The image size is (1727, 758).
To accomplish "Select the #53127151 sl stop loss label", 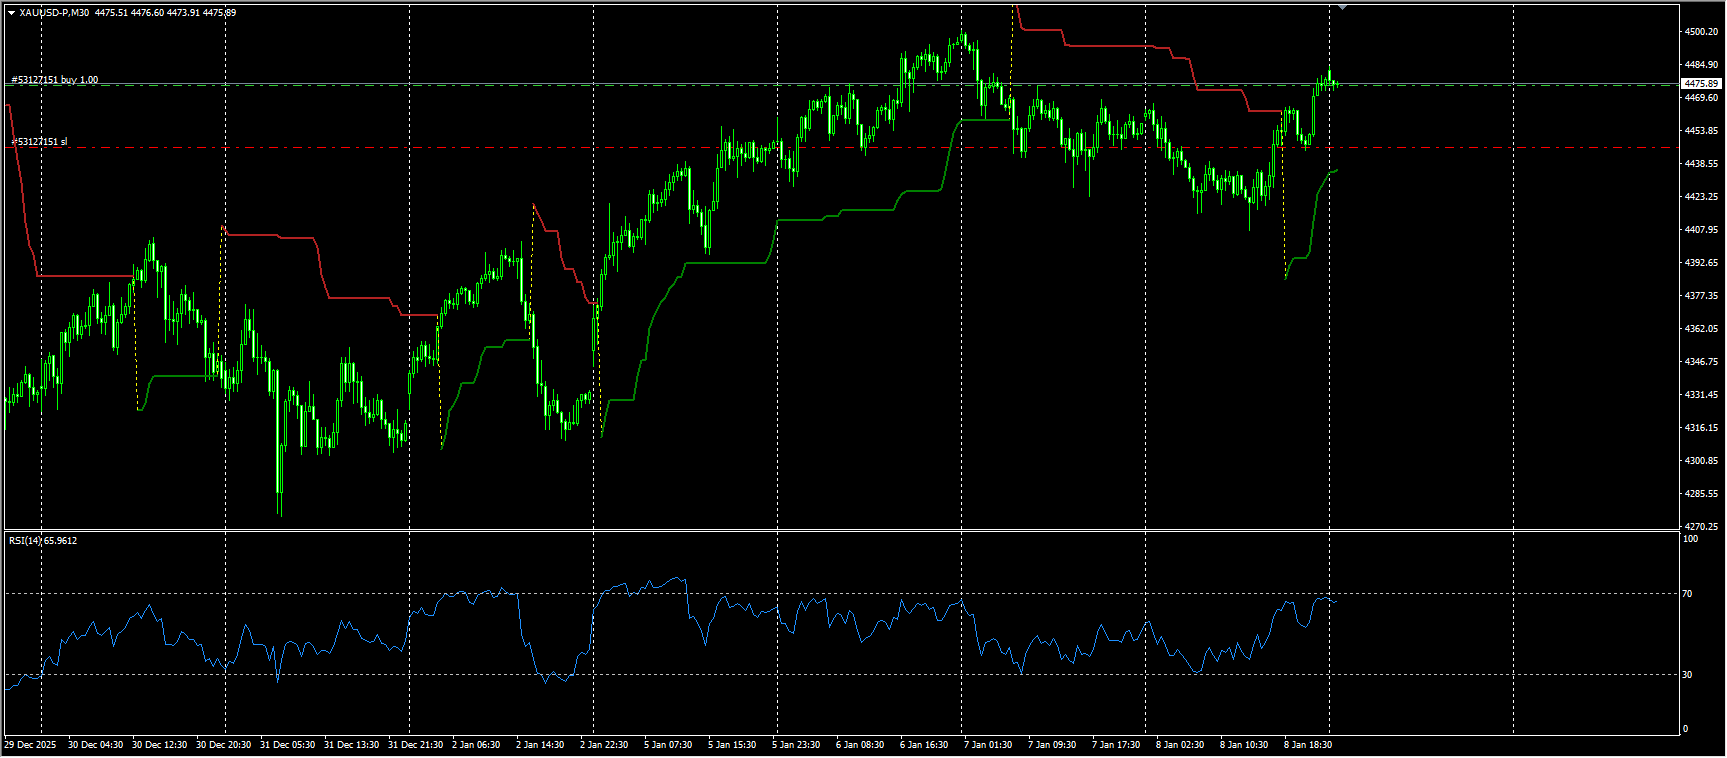I will click(40, 142).
